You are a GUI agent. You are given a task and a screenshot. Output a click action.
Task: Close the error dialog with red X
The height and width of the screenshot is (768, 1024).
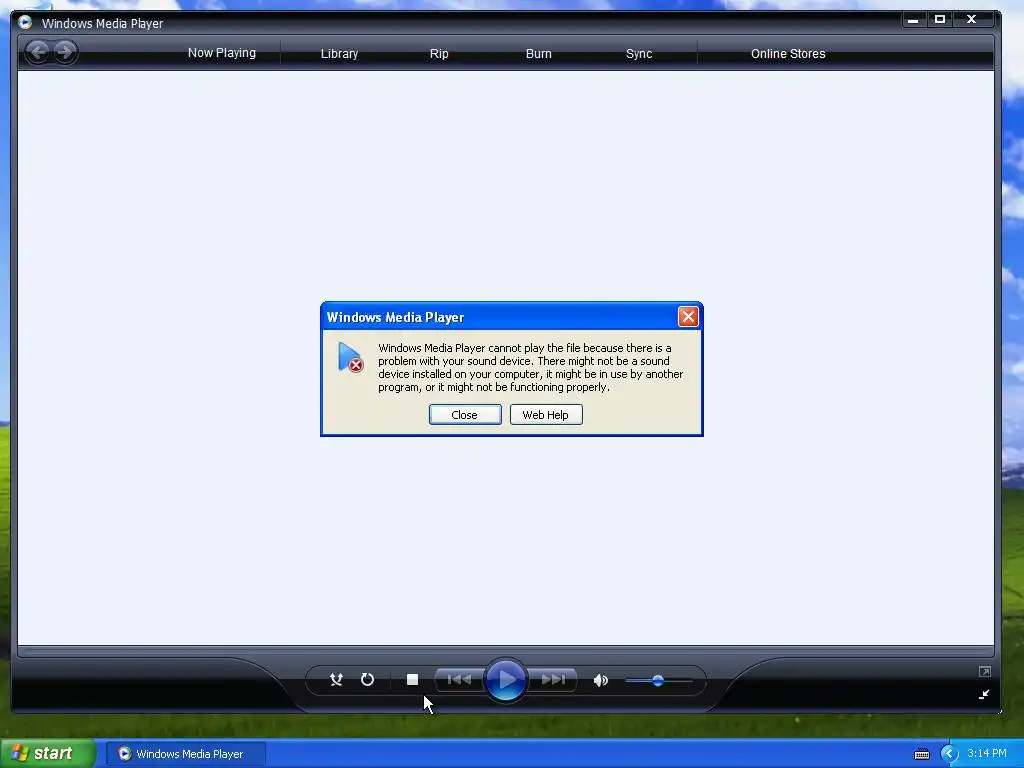pyautogui.click(x=688, y=317)
